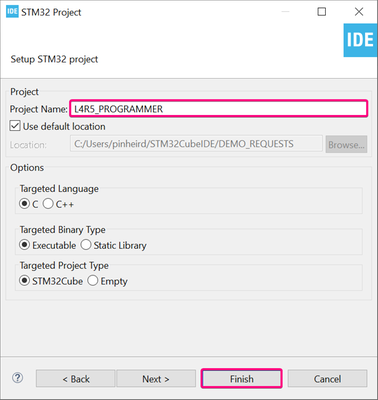The height and width of the screenshot is (400, 378).
Task: Choose Static Library binary type
Action: (86, 245)
